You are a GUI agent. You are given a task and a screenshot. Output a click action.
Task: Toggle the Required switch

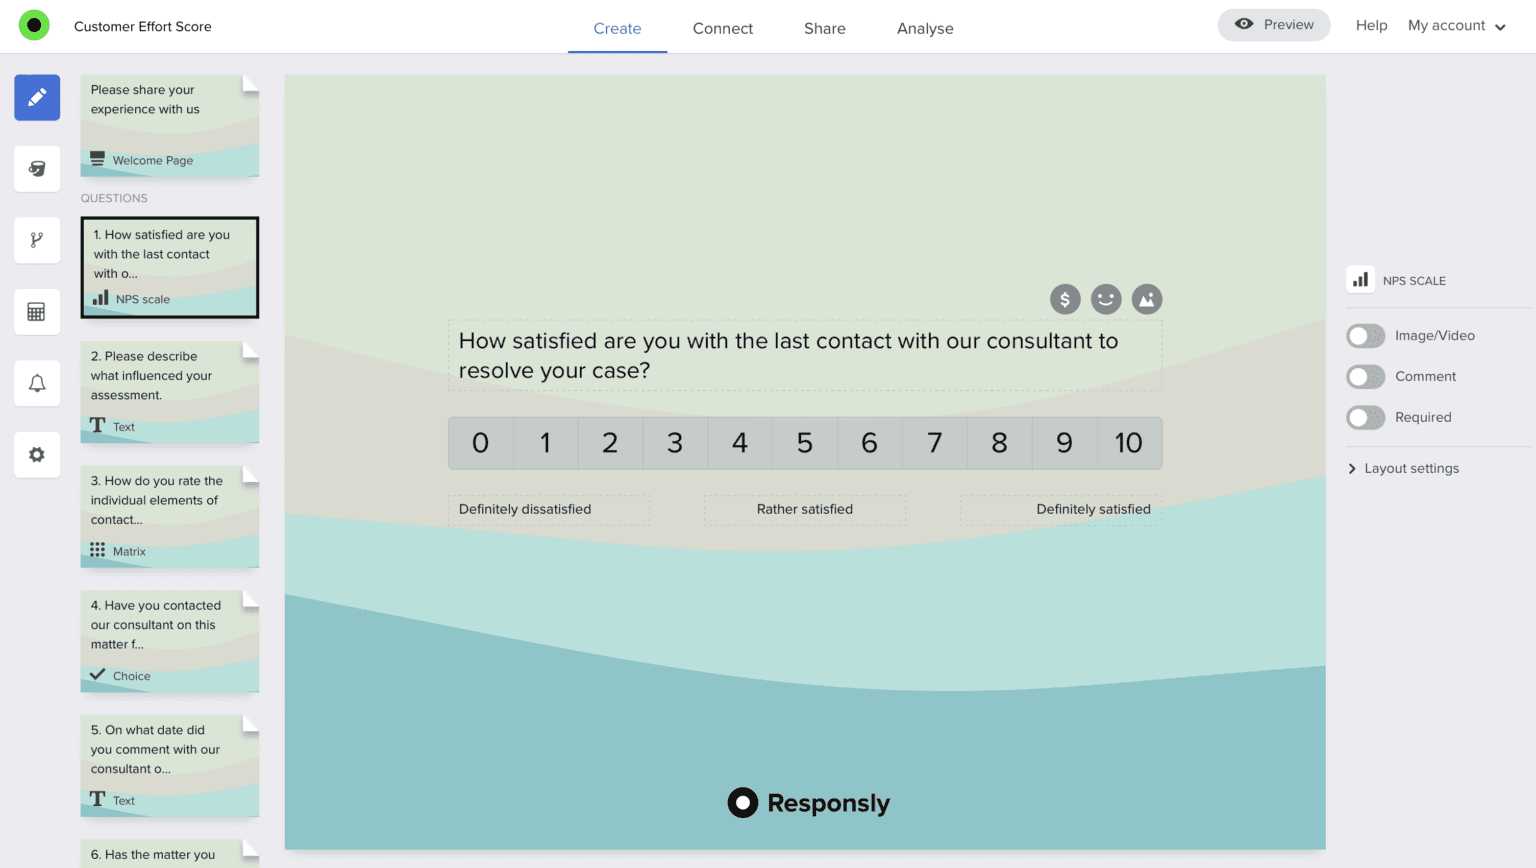point(1365,418)
